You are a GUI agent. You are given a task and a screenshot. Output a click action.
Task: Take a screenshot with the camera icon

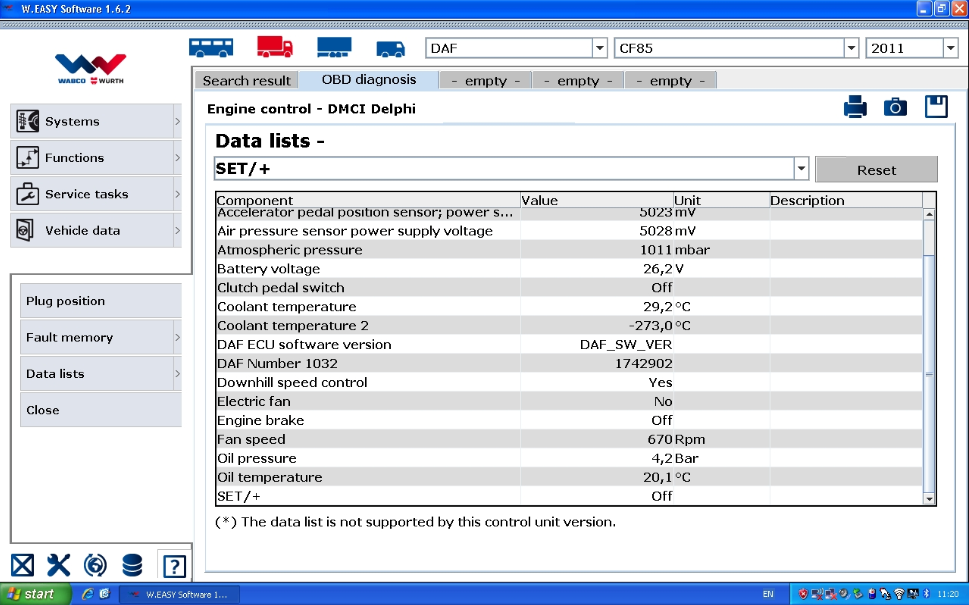pyautogui.click(x=895, y=108)
